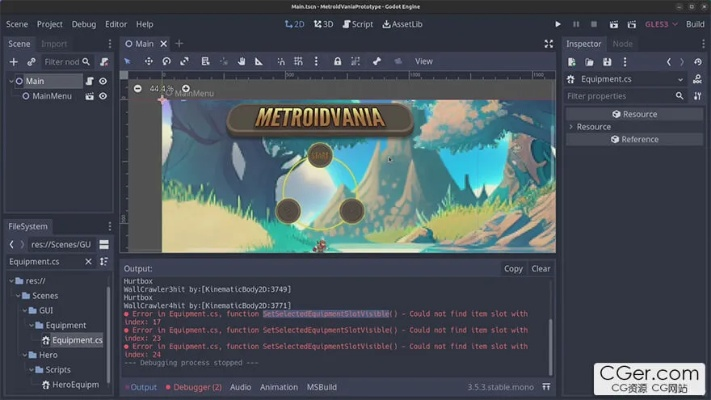
Task: Click the Clear button in Output panel
Action: pos(540,269)
